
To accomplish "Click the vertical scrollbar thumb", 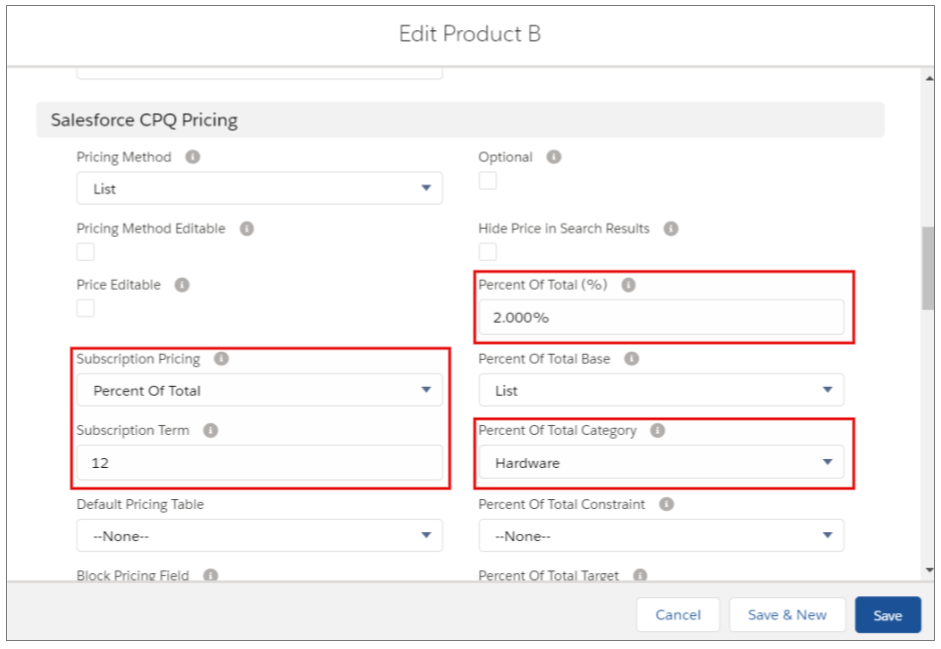I will pos(928,268).
